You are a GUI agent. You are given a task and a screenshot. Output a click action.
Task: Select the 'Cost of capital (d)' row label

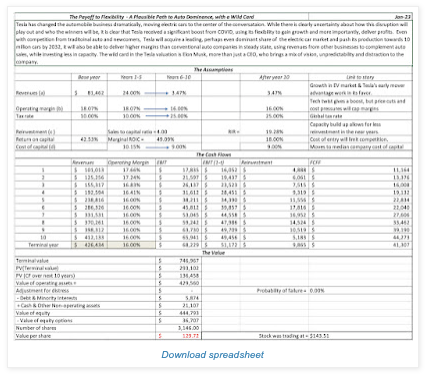pos(35,147)
